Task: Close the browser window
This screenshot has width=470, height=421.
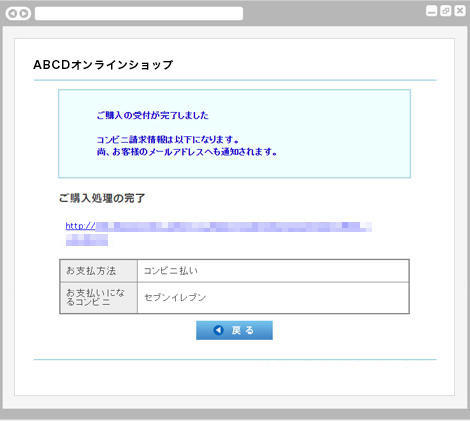Action: [460, 11]
